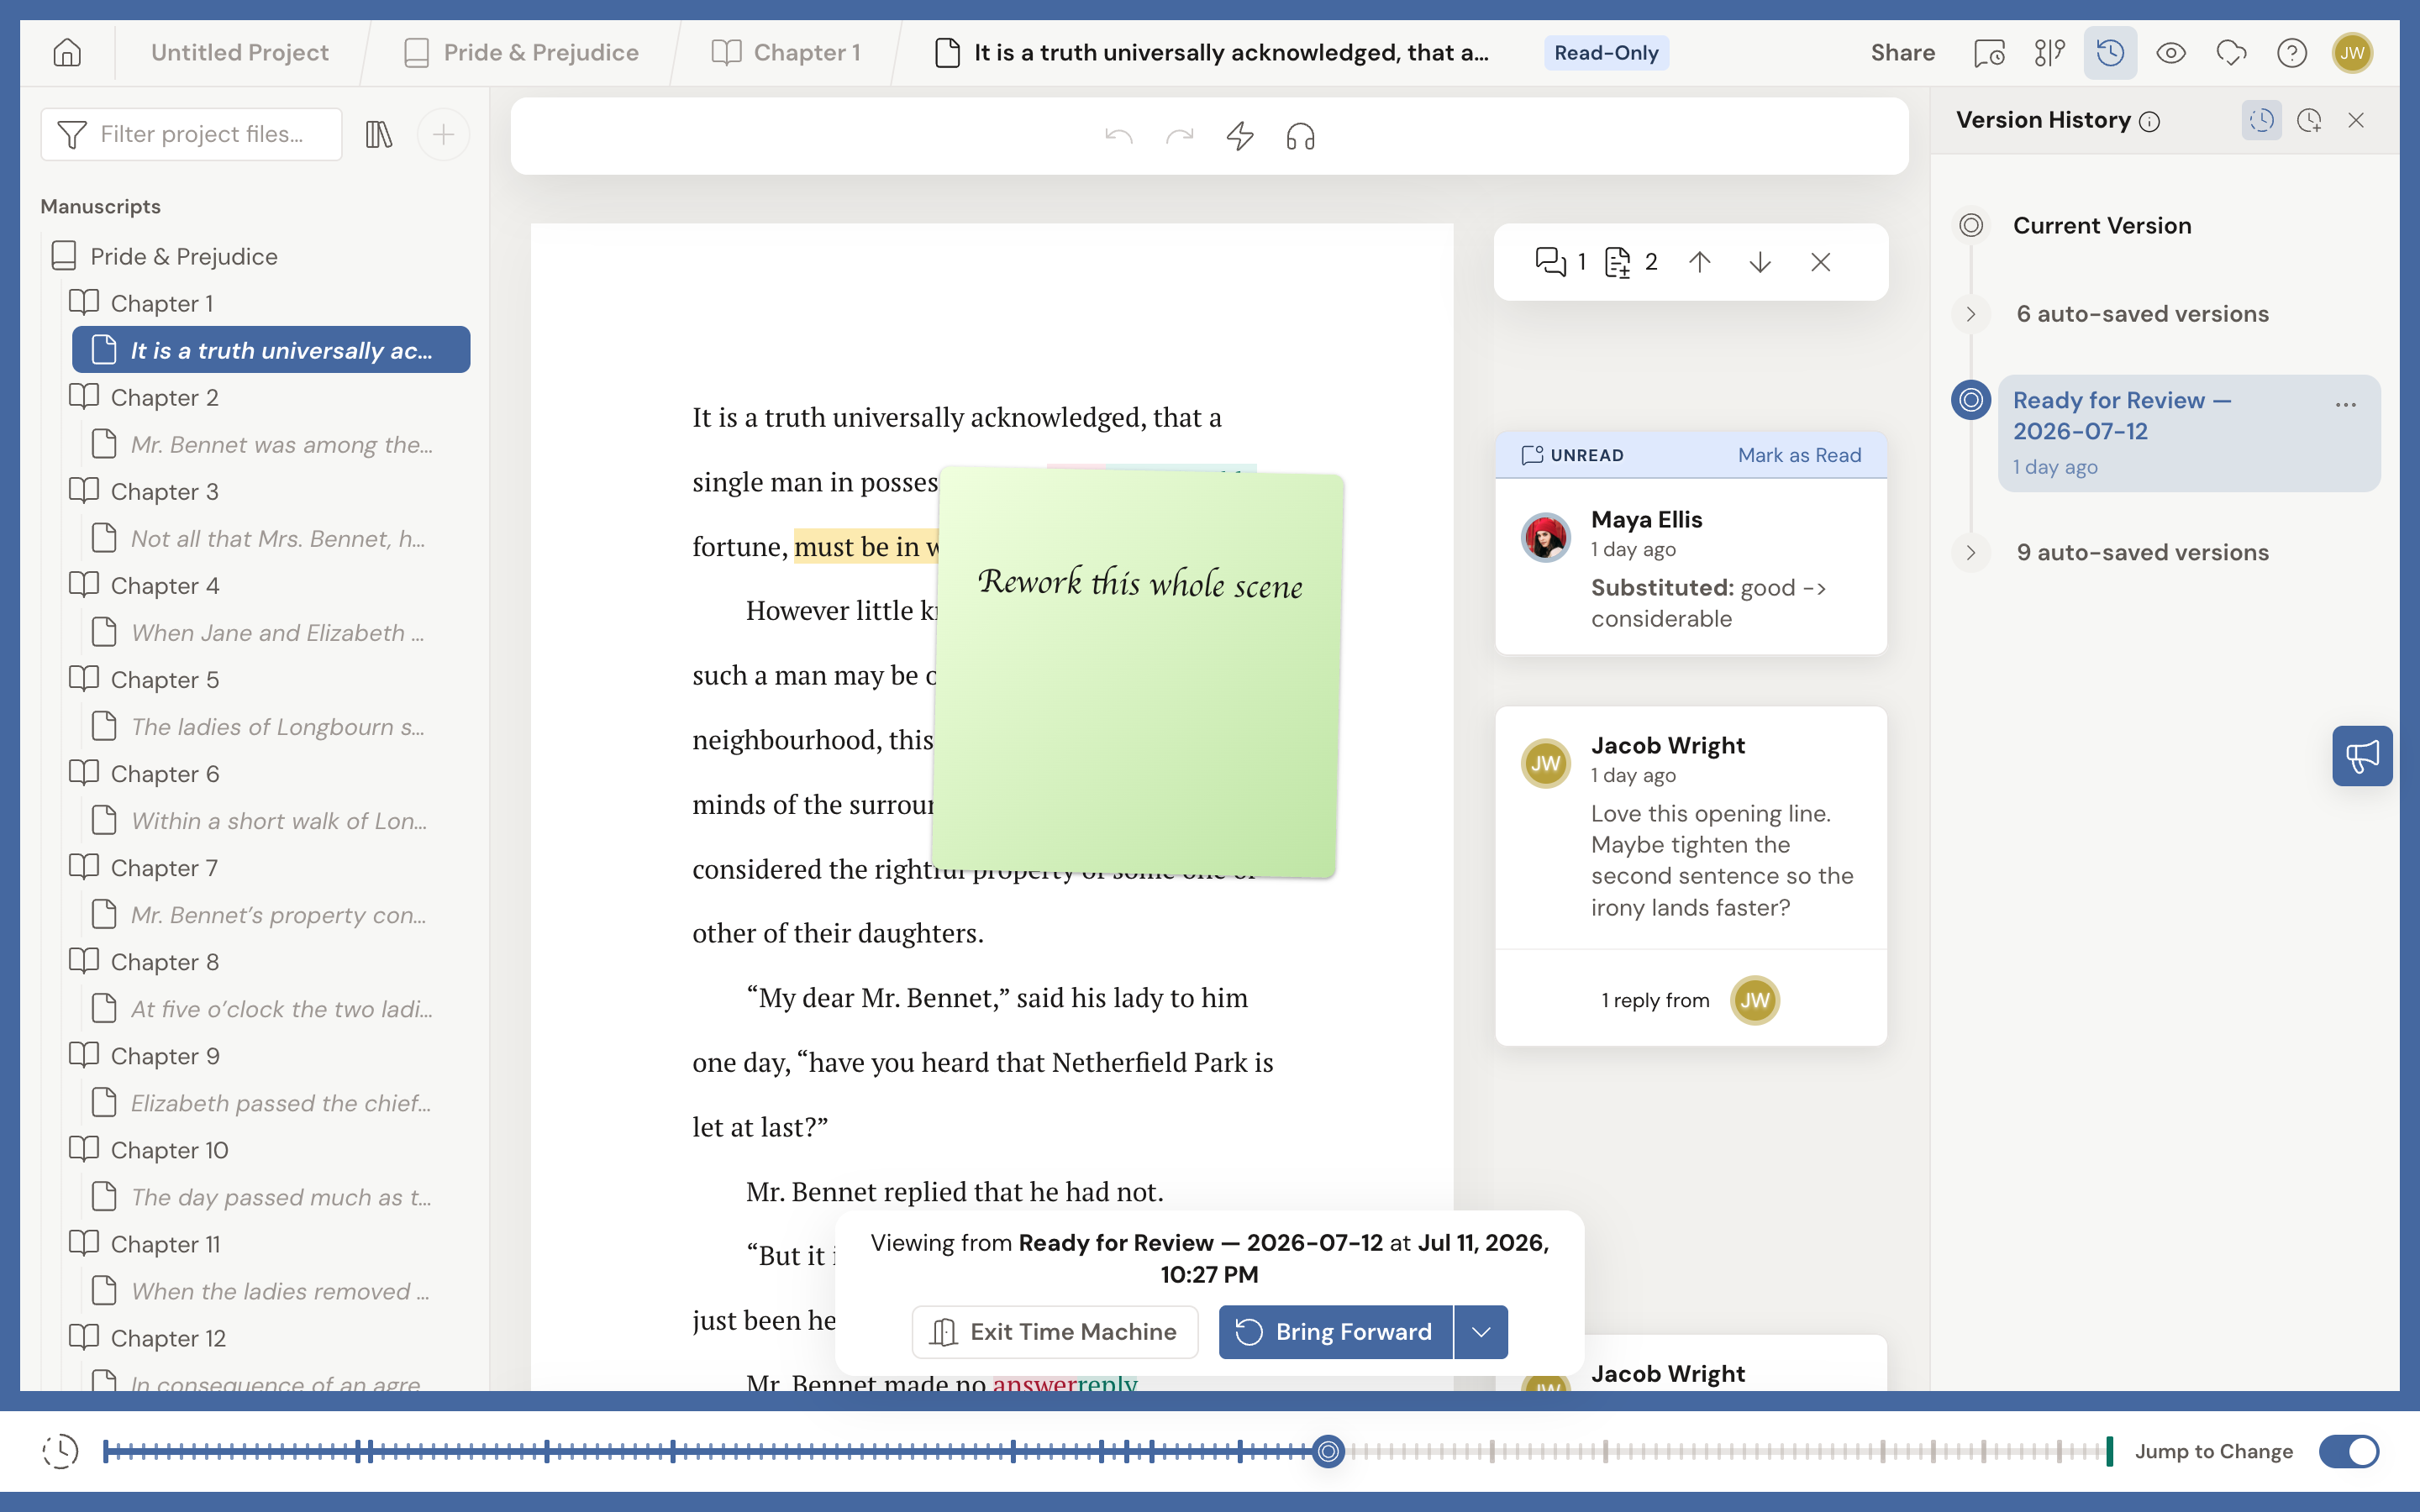Click in the Filter project files field
Image resolution: width=2420 pixels, height=1512 pixels.
point(192,134)
